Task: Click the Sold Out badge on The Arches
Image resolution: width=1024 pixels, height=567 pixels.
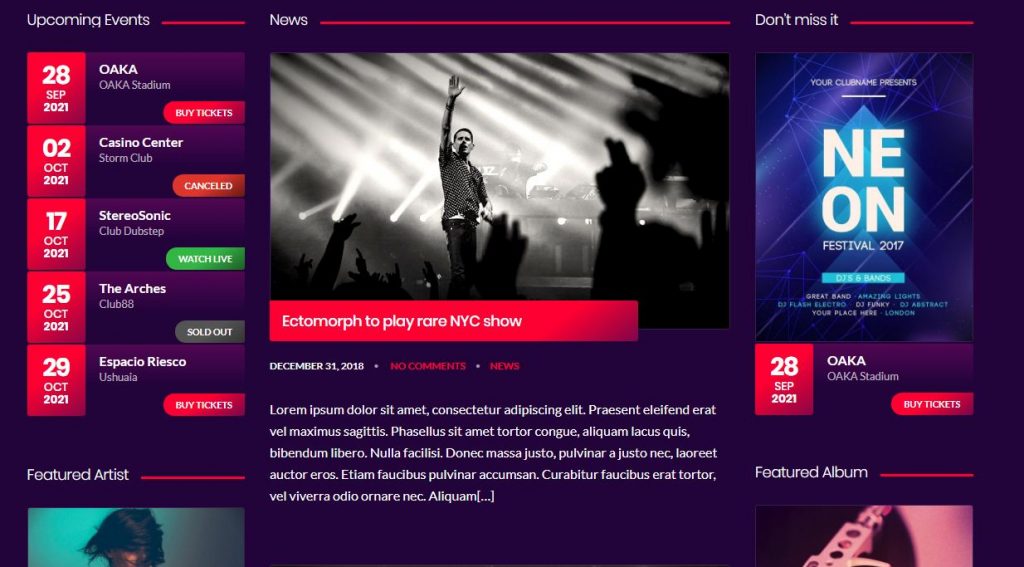Action: click(210, 332)
